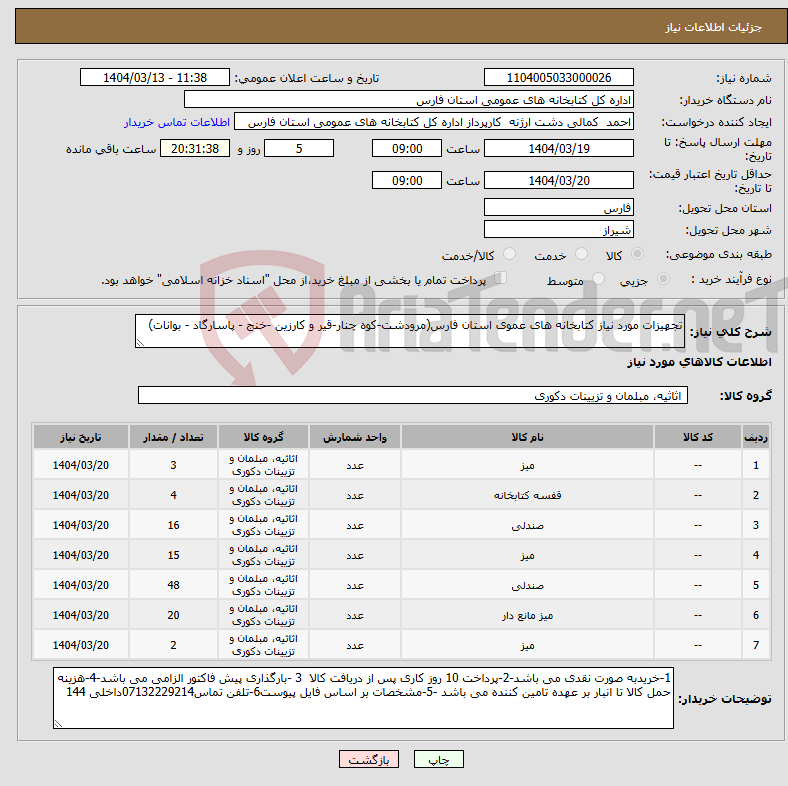The image size is (788, 786).
Task: Click the response deadline date 1404/03/19
Action: tap(558, 148)
